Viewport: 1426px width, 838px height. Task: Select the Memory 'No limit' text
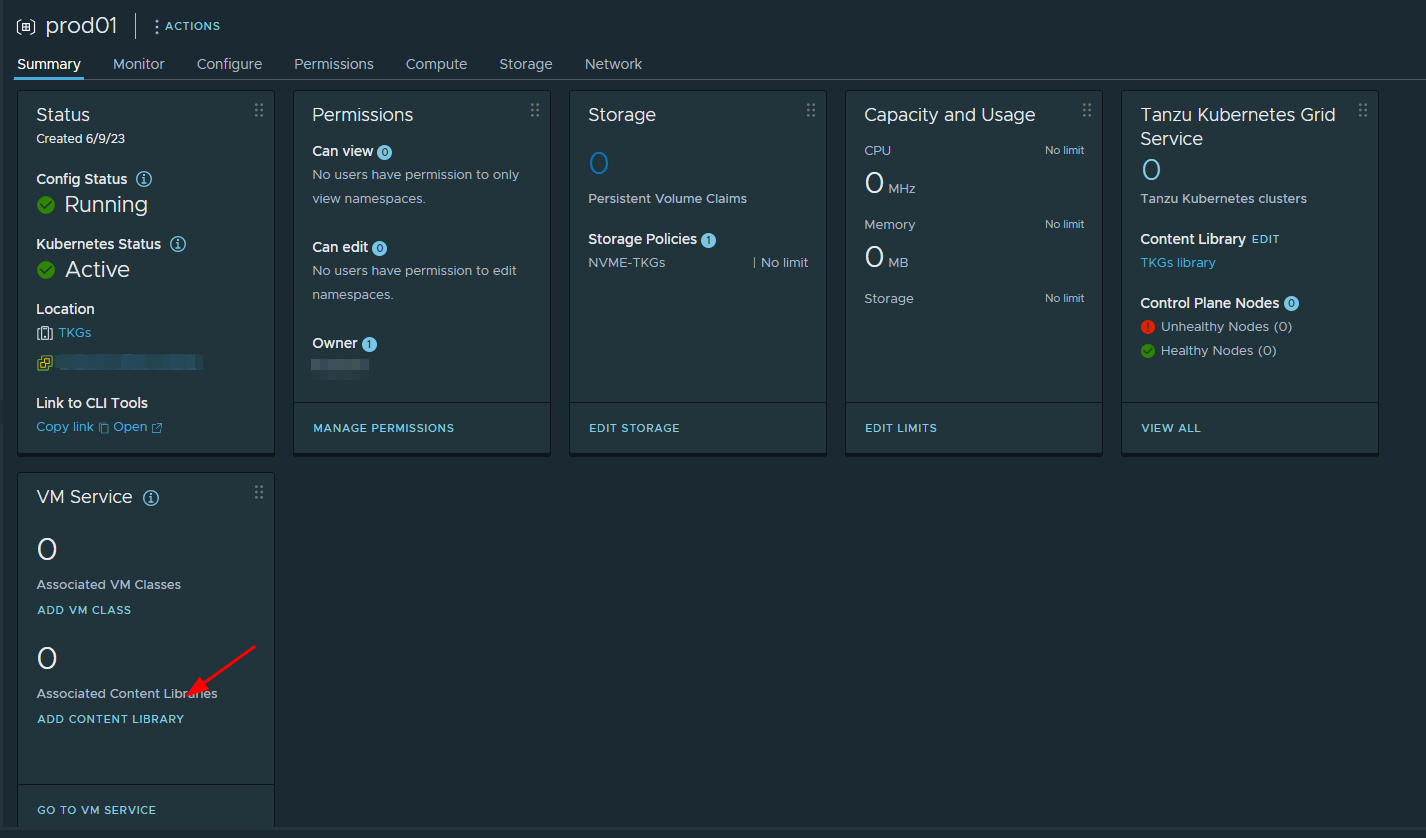coord(1064,225)
